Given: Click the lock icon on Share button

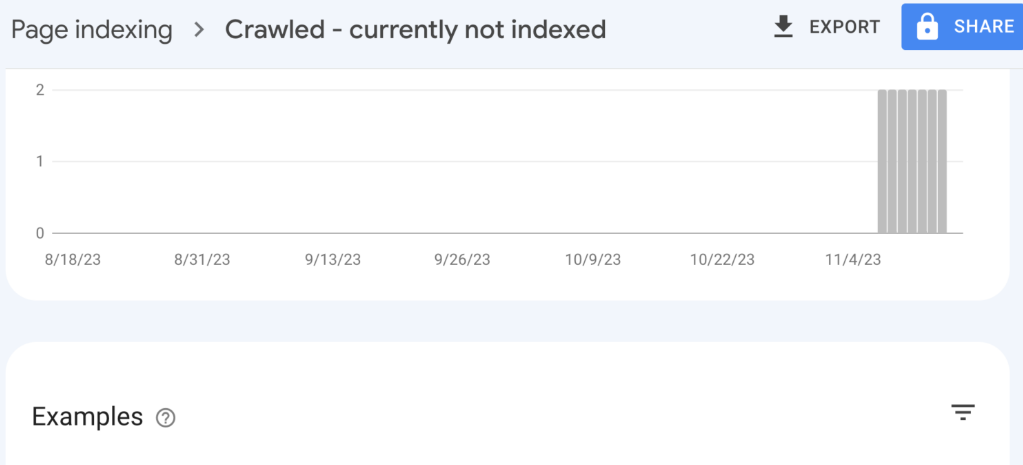Looking at the screenshot, I should pyautogui.click(x=927, y=27).
